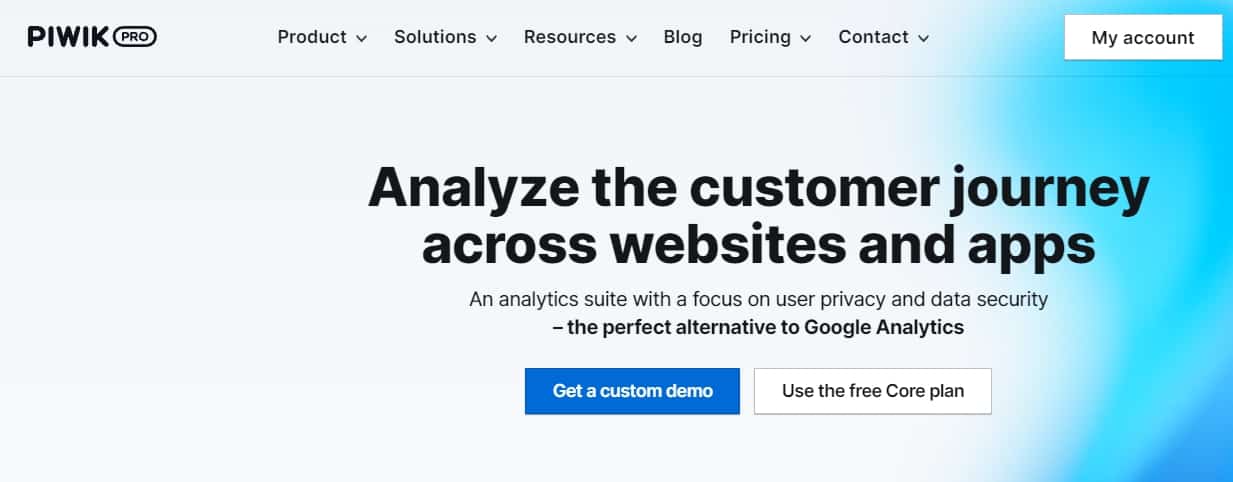Go to the Blog page
The image size is (1233, 482).
[683, 37]
